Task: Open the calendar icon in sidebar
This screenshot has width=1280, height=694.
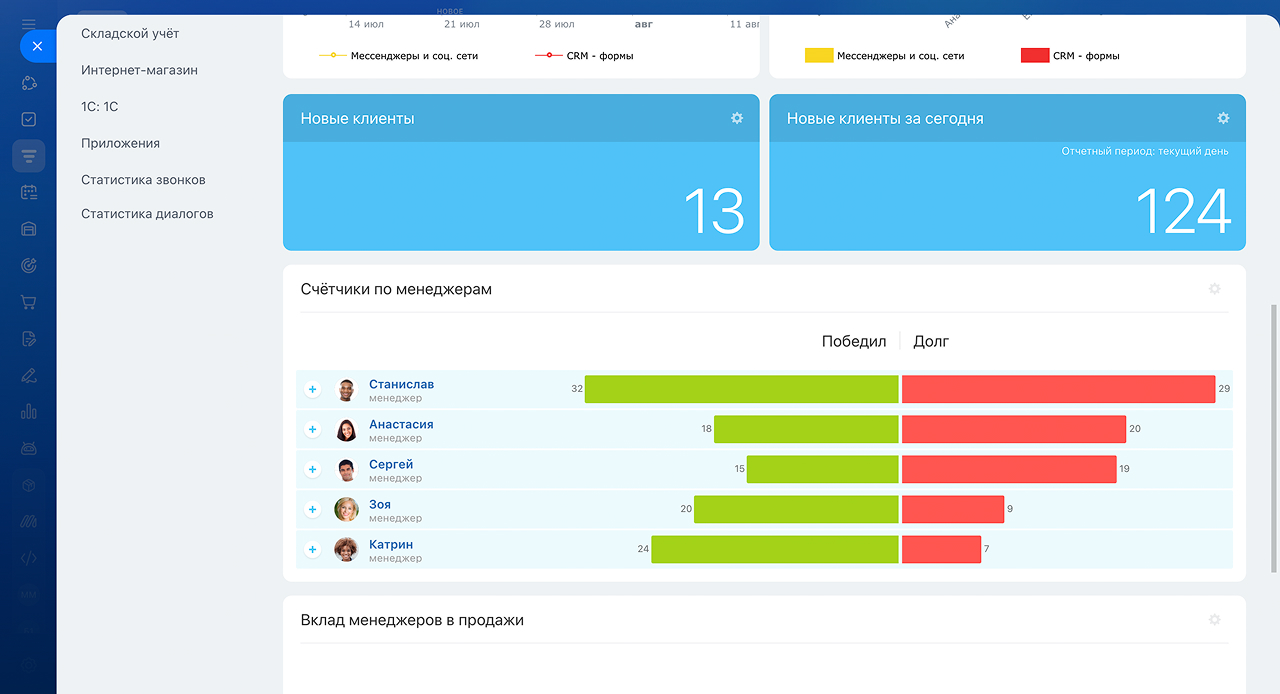Action: coord(29,192)
